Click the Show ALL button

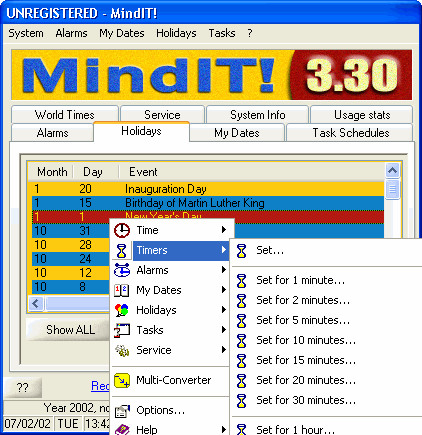(x=68, y=329)
